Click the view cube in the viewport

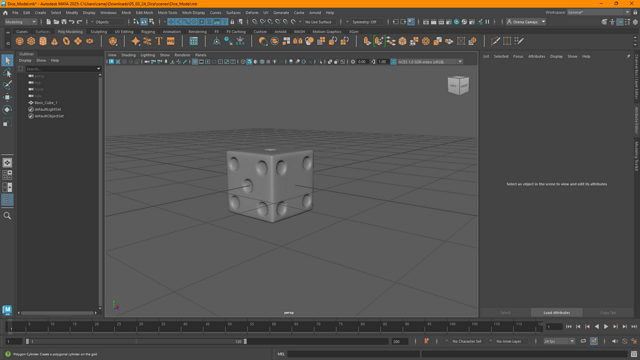(458, 85)
